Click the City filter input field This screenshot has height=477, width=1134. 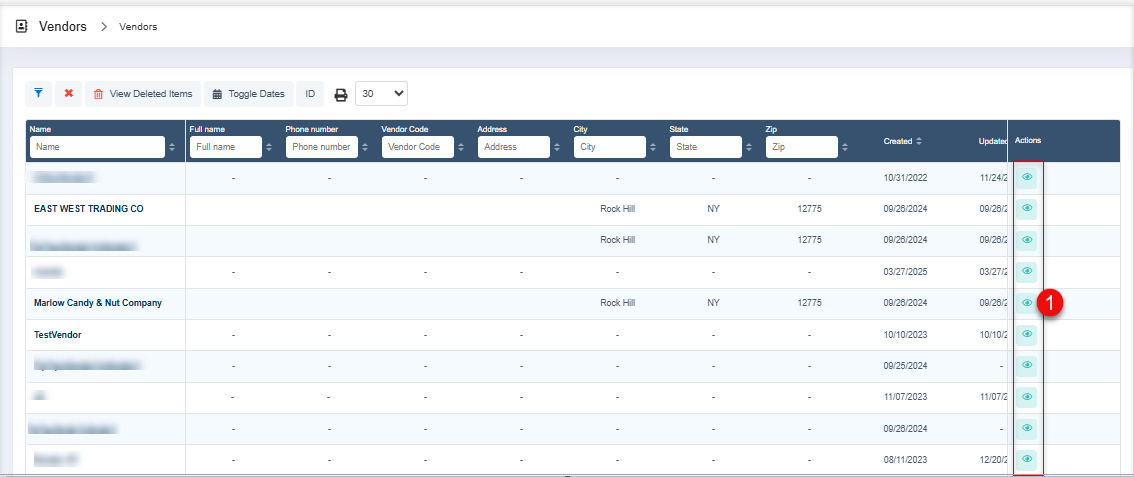(609, 147)
